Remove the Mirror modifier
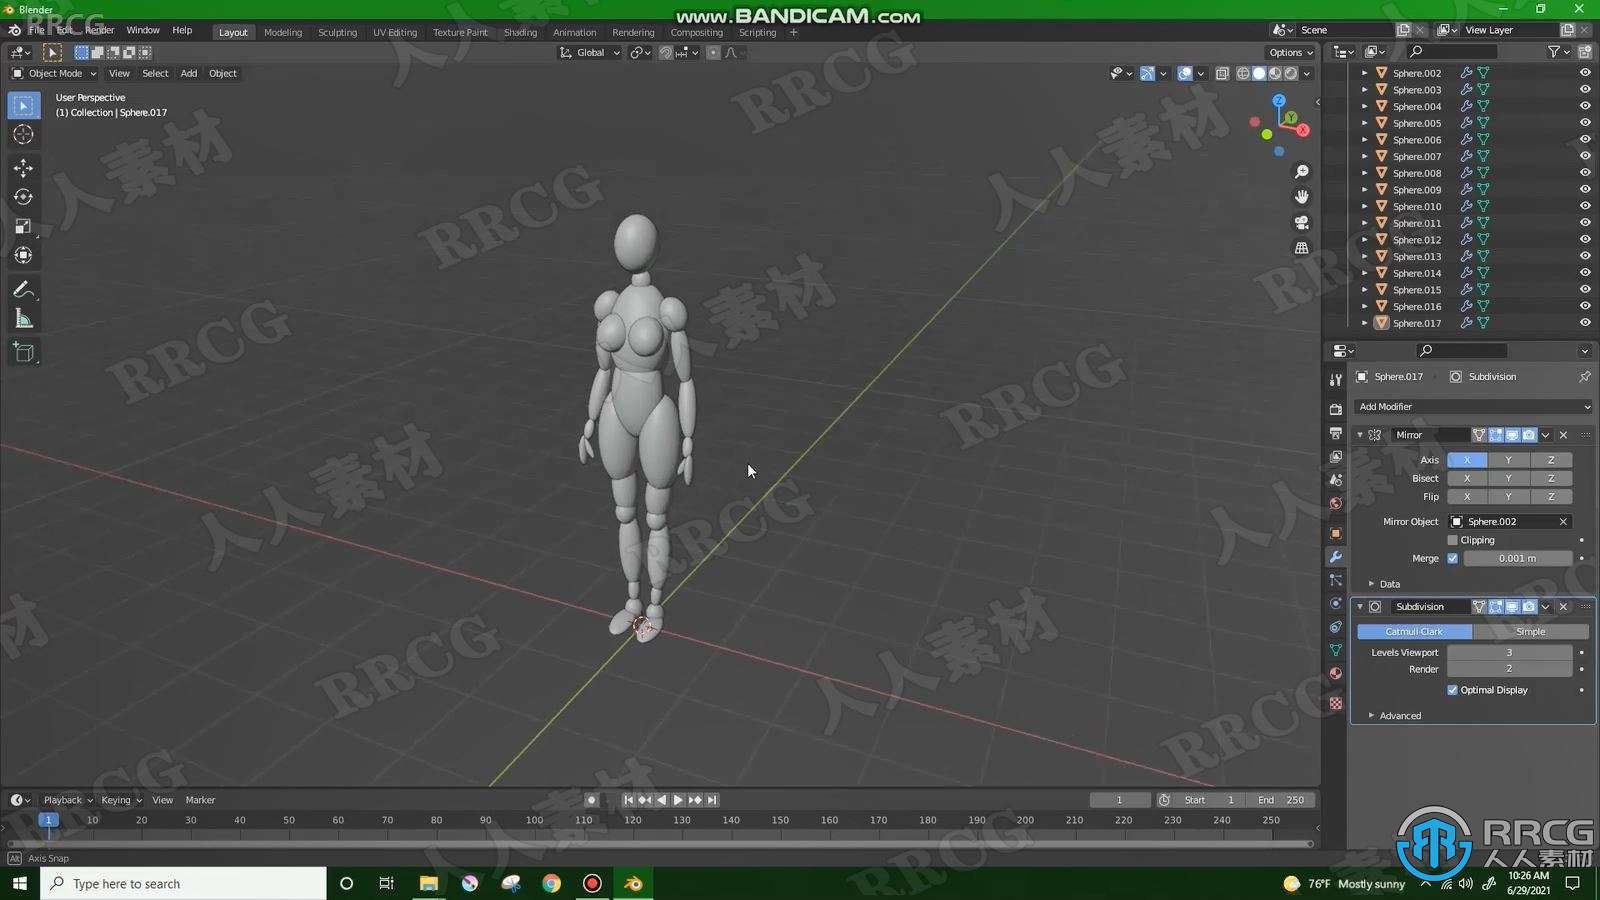The image size is (1600, 900). click(x=1563, y=435)
